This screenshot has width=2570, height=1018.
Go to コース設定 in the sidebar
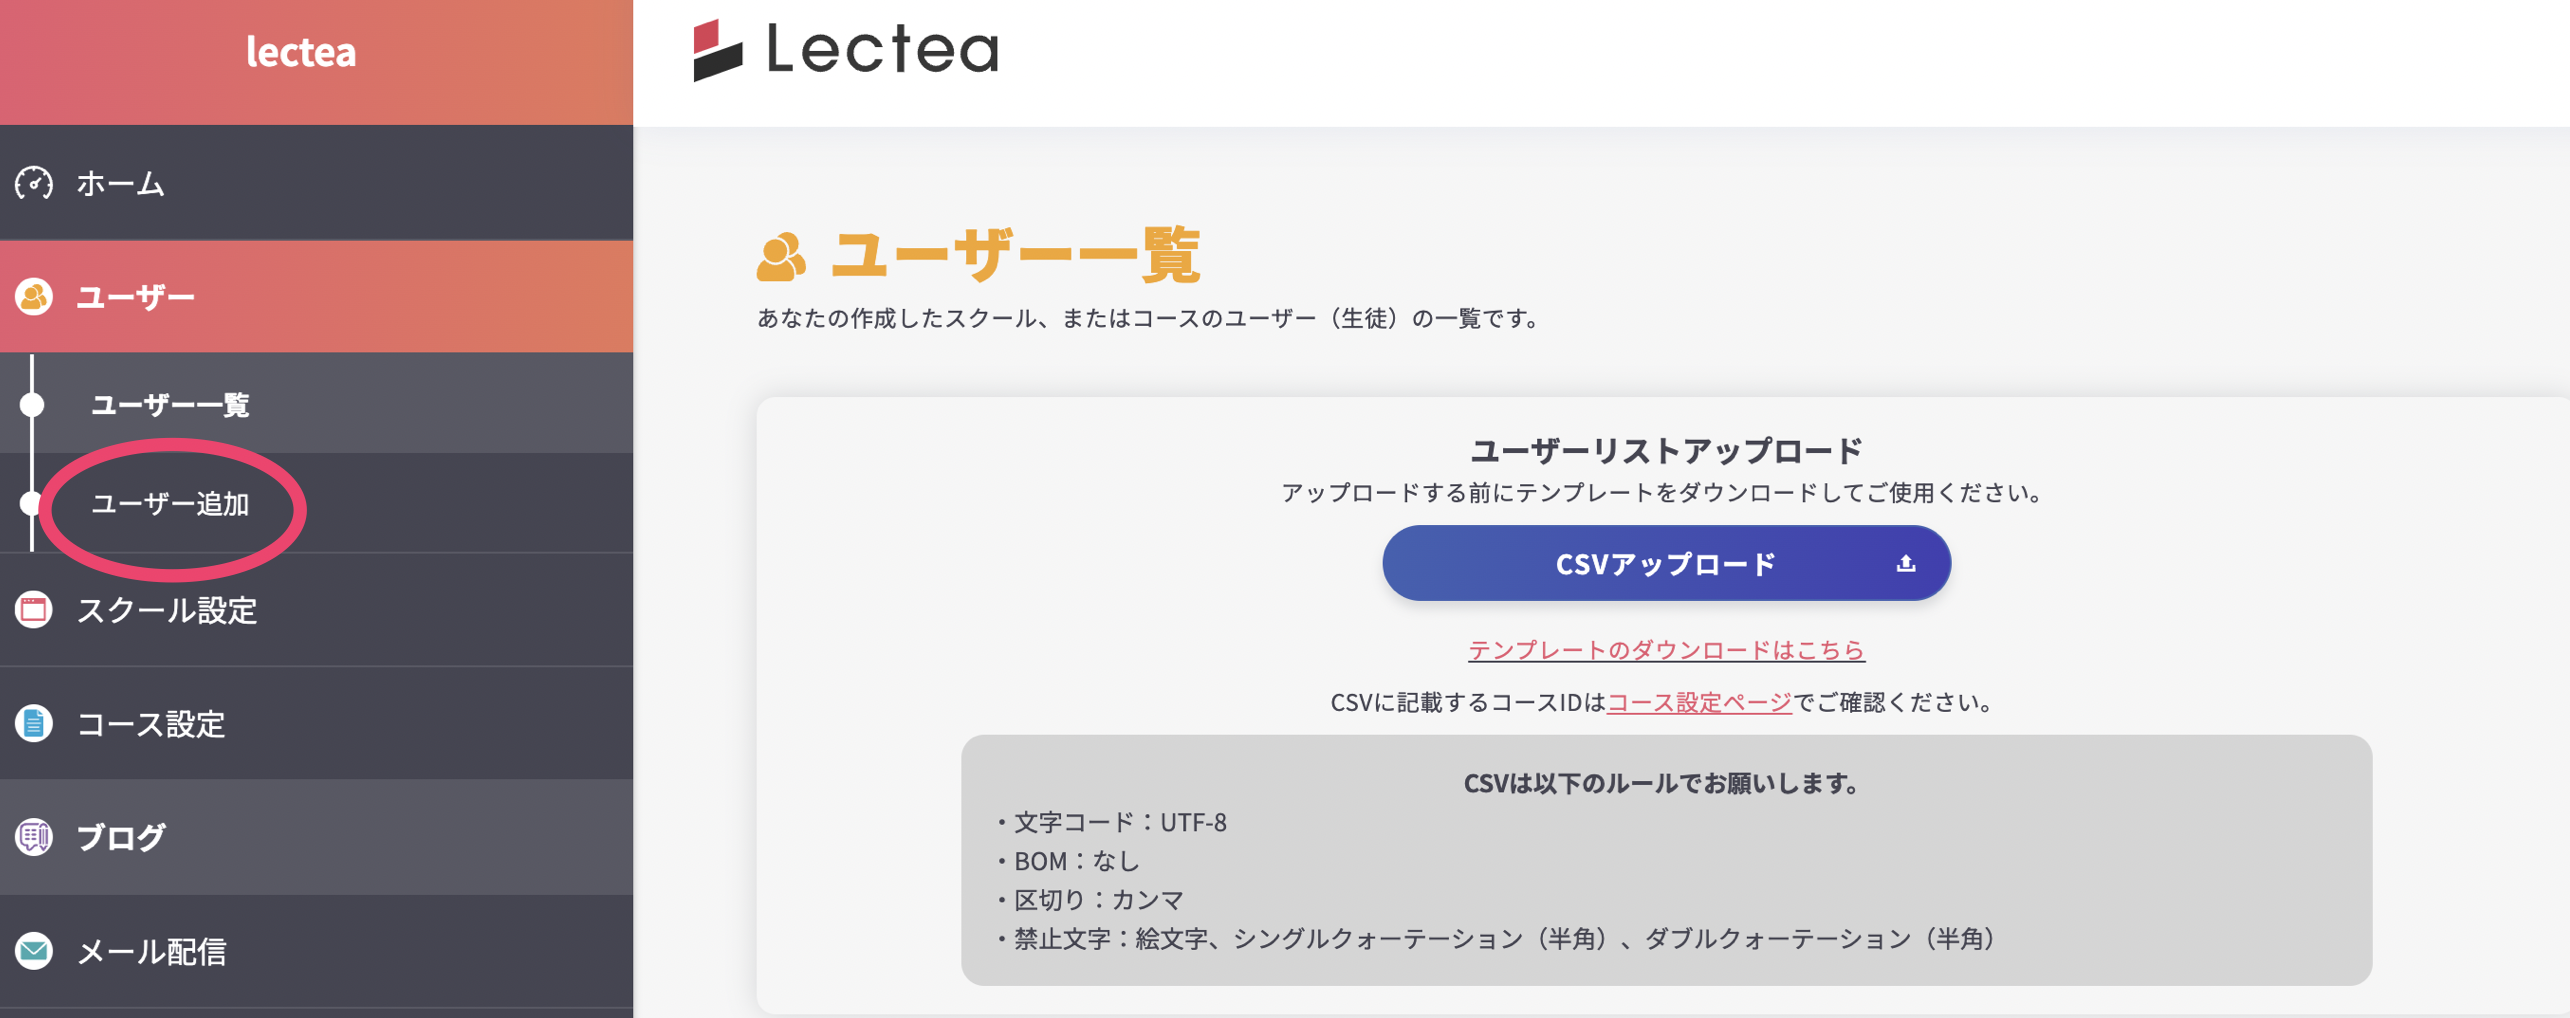151,724
